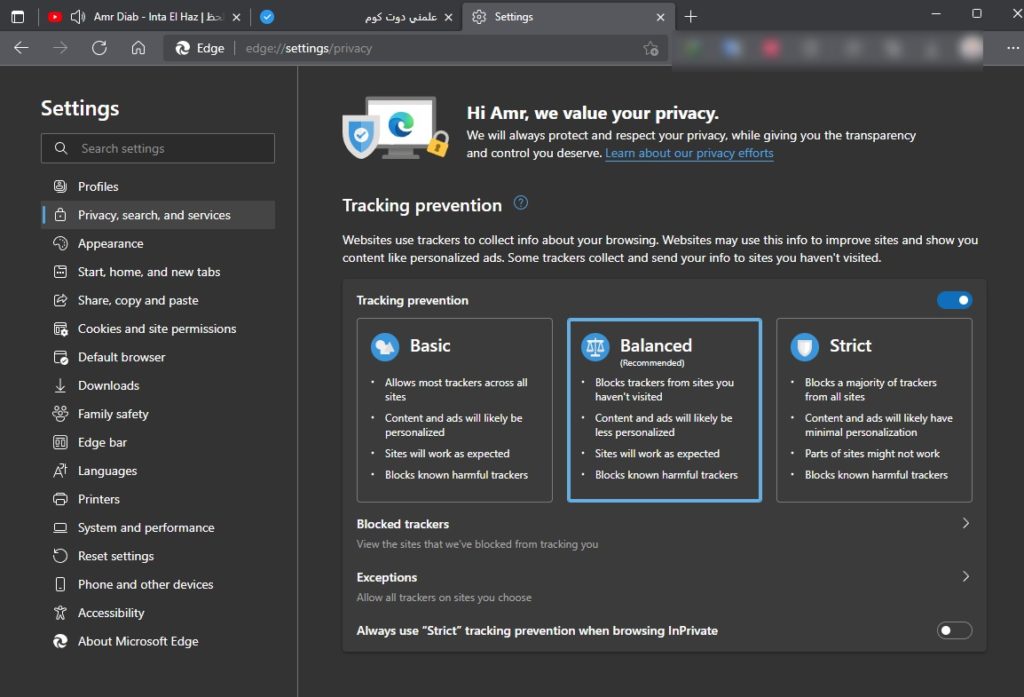Click the Tracking prevention help question icon
The image size is (1024, 697).
tap(520, 203)
